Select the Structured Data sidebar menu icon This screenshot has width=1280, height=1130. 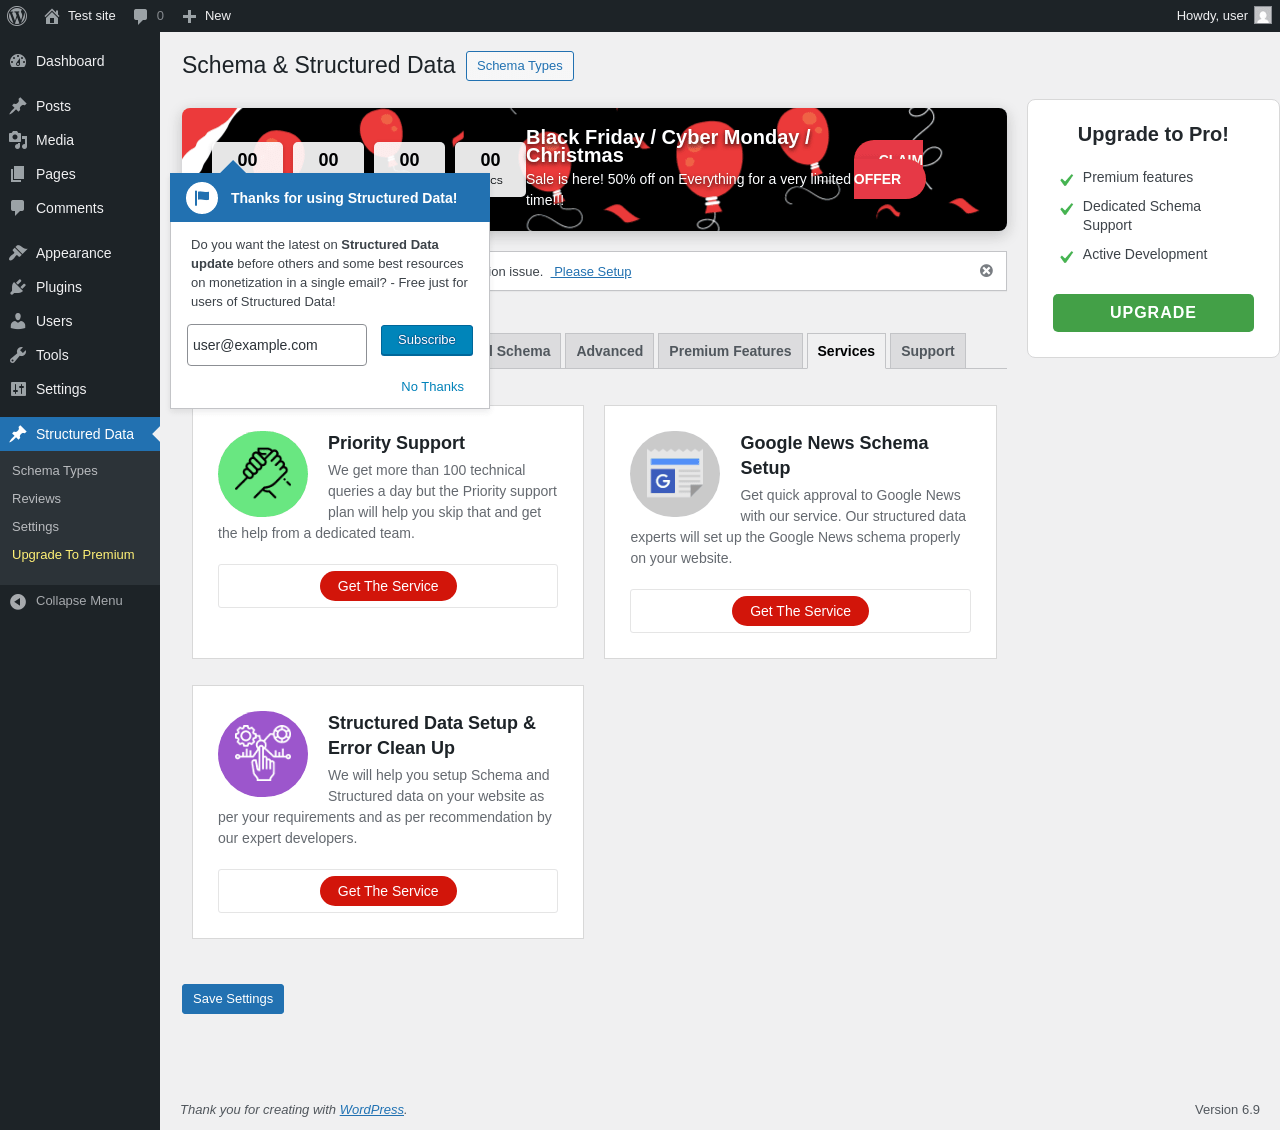(x=18, y=434)
